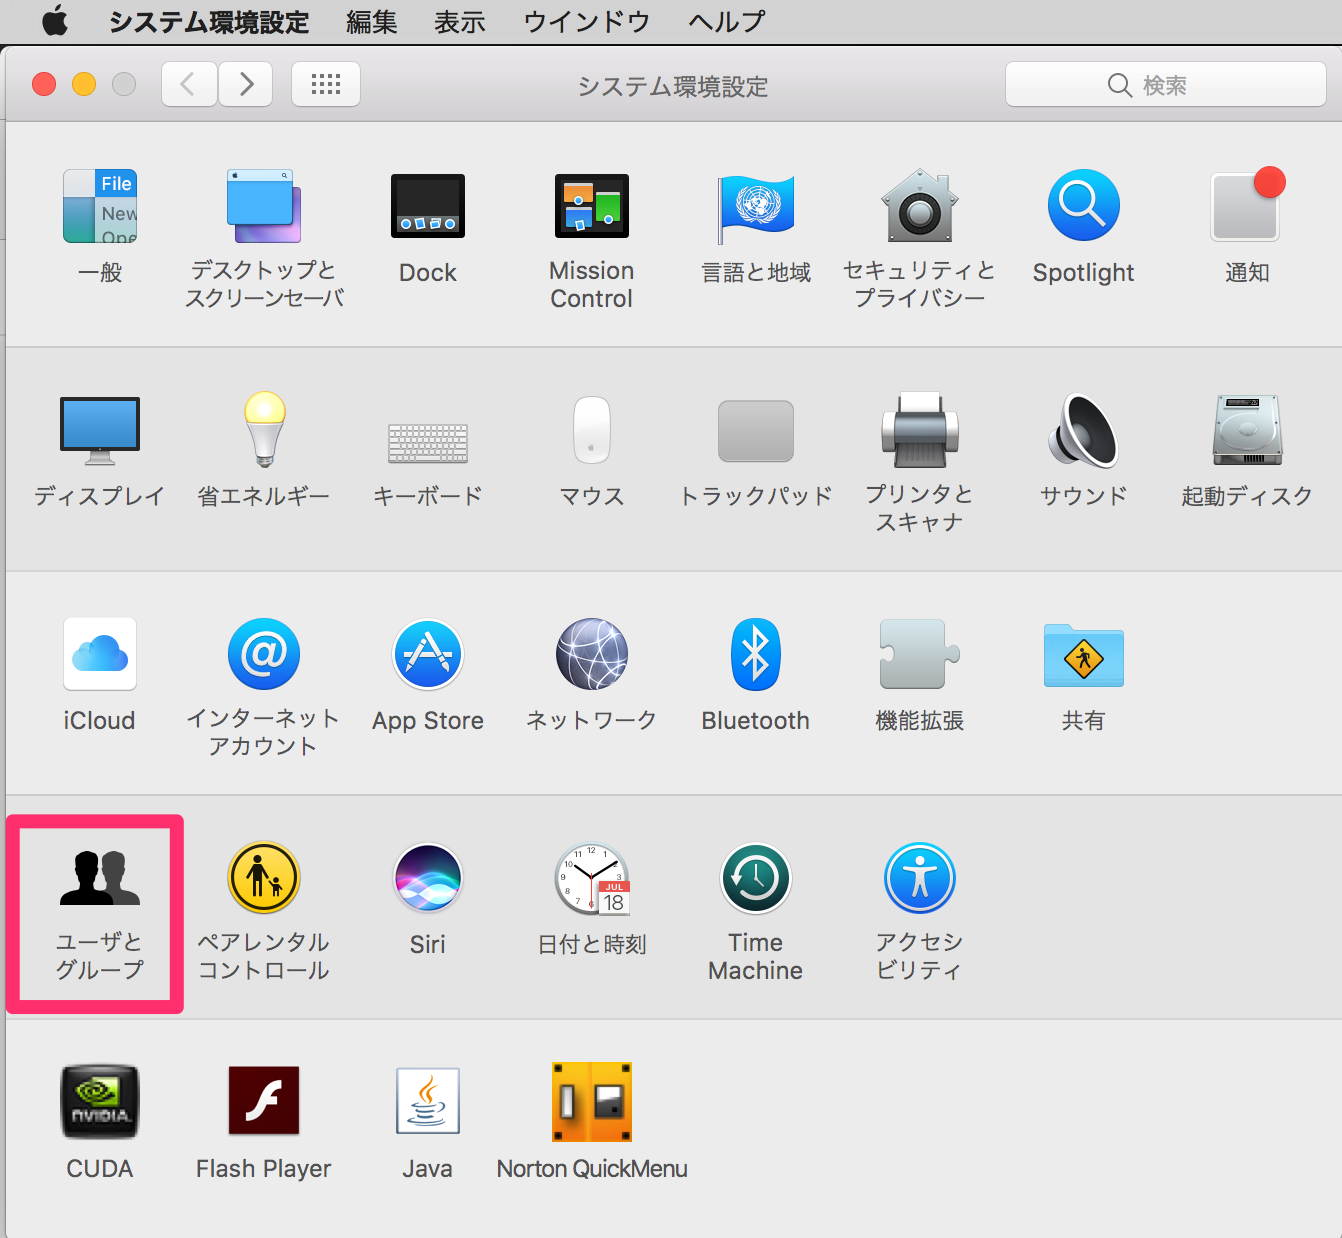Open トラックパッド (Trackpad) preferences

point(756,431)
